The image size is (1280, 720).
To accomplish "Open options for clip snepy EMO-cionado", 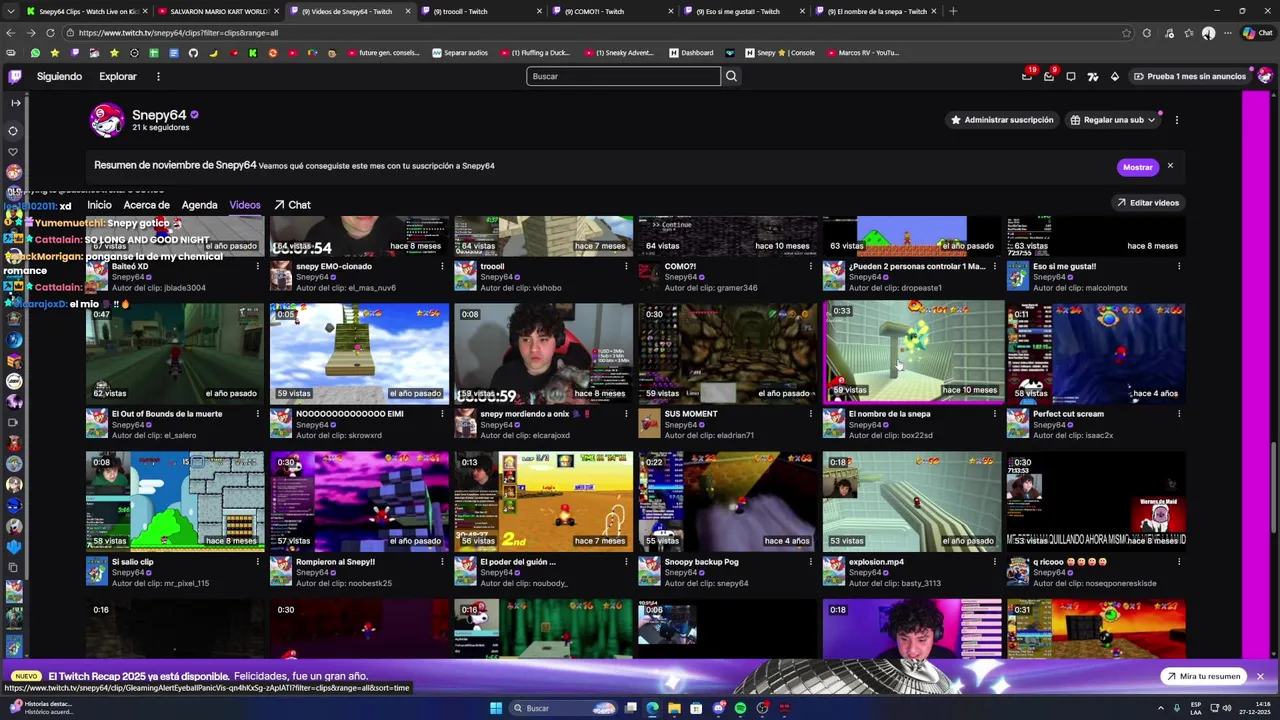I will 442,267.
